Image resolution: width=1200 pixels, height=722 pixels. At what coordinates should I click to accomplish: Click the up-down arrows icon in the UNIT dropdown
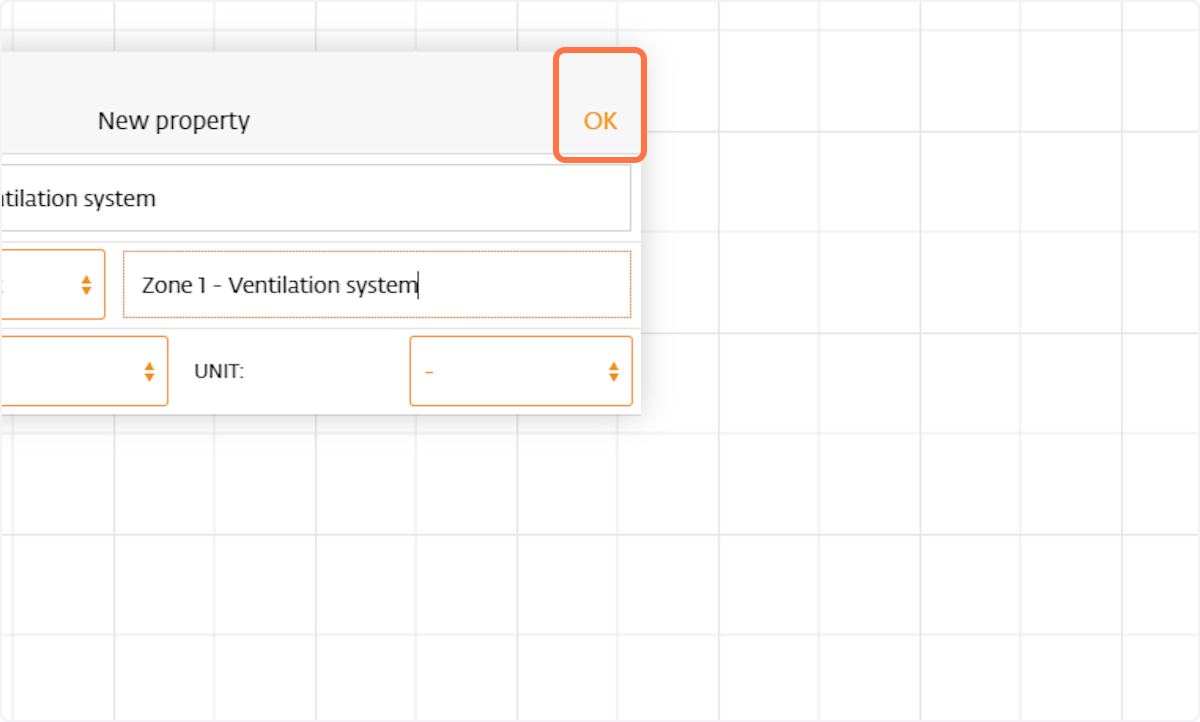[614, 371]
